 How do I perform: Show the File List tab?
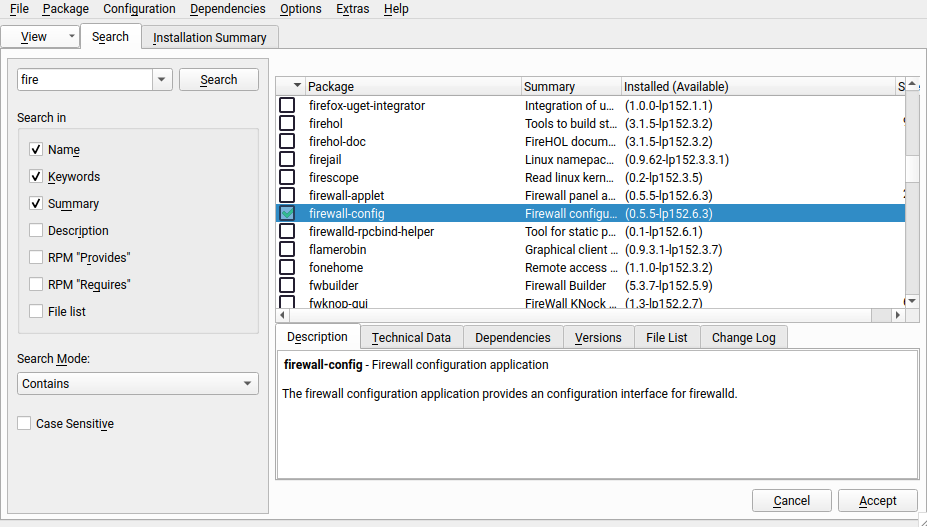pos(667,338)
